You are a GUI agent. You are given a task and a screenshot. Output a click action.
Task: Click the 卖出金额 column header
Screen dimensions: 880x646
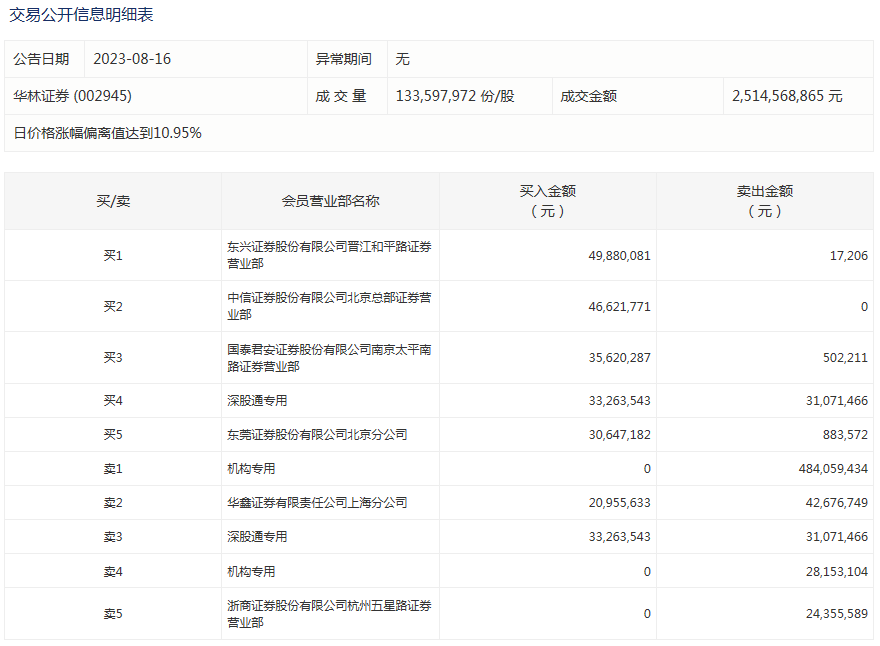[x=764, y=201]
